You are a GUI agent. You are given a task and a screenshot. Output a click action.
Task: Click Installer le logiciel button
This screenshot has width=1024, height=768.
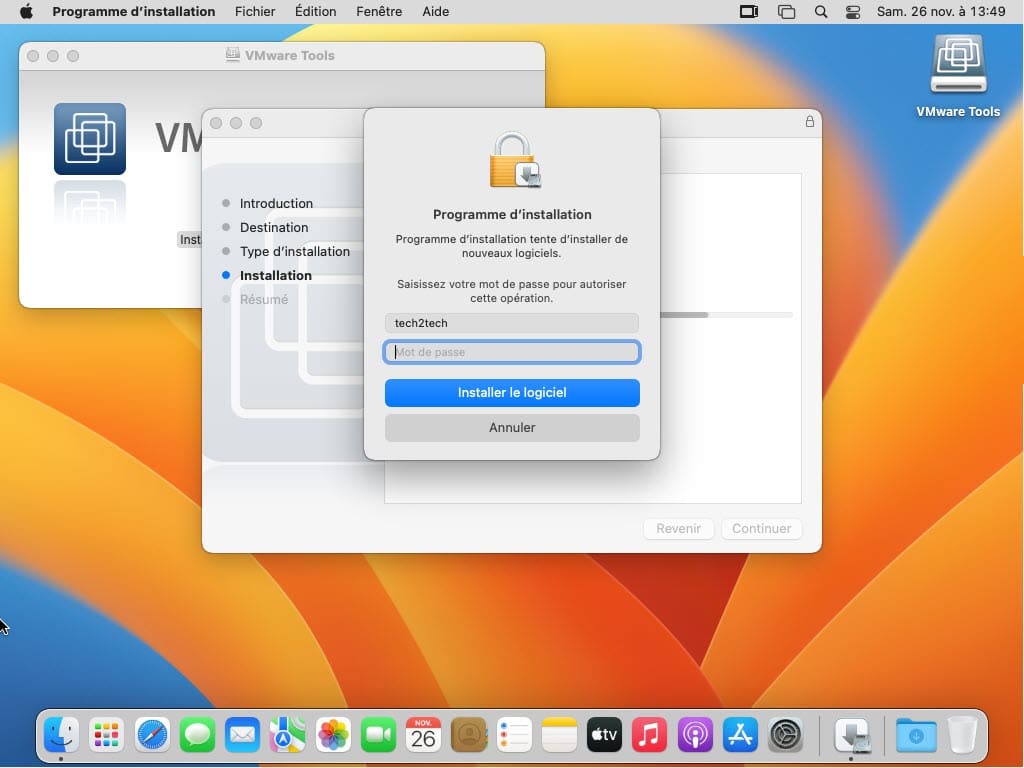click(512, 392)
